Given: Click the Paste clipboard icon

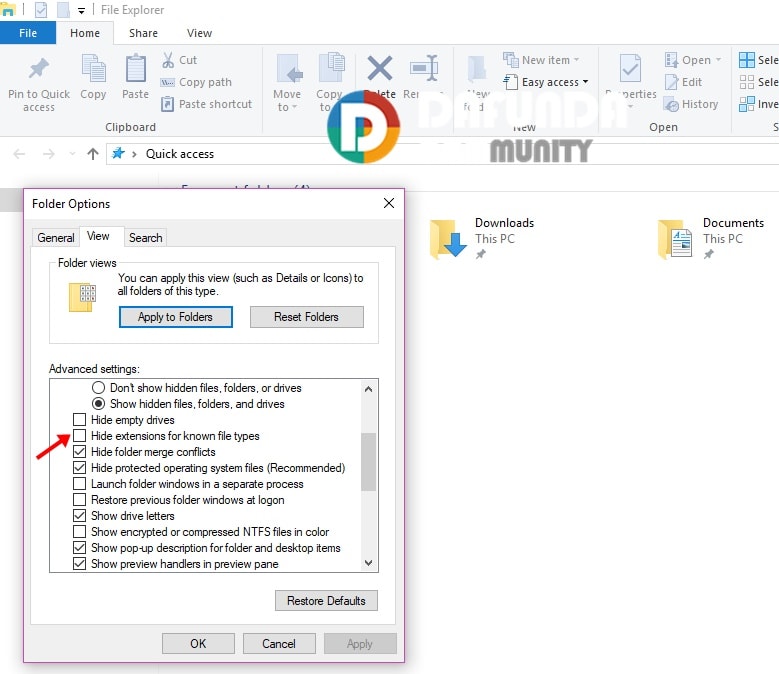Looking at the screenshot, I should 135,70.
